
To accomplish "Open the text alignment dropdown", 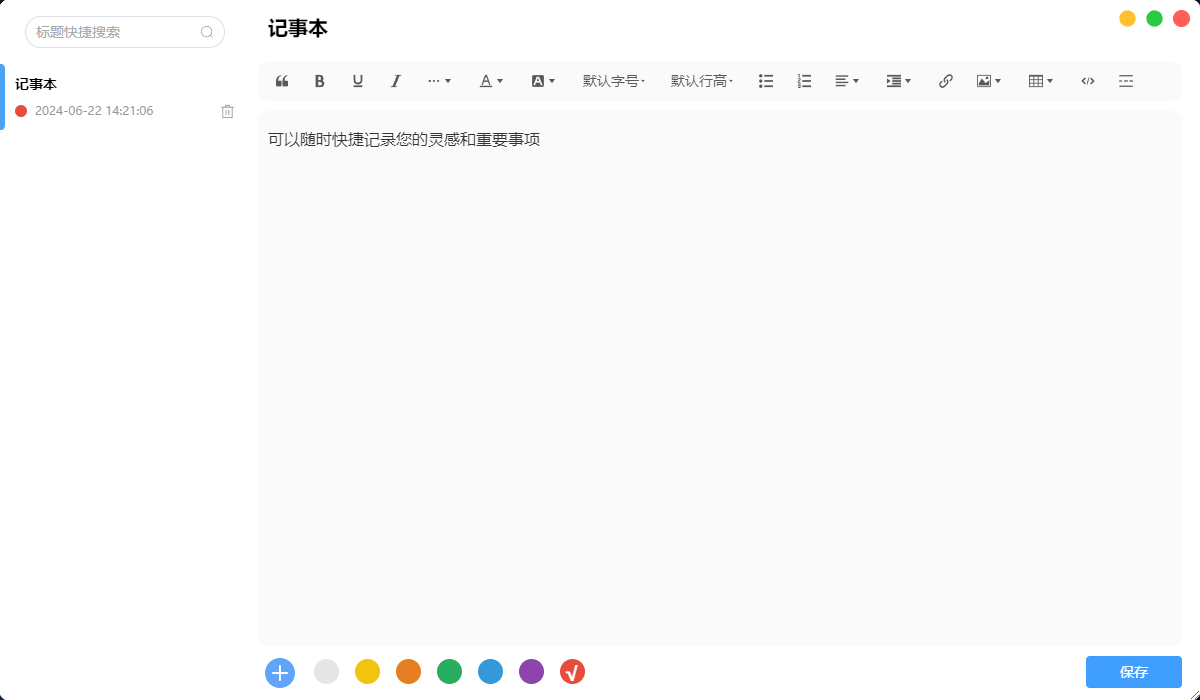I will tap(847, 81).
